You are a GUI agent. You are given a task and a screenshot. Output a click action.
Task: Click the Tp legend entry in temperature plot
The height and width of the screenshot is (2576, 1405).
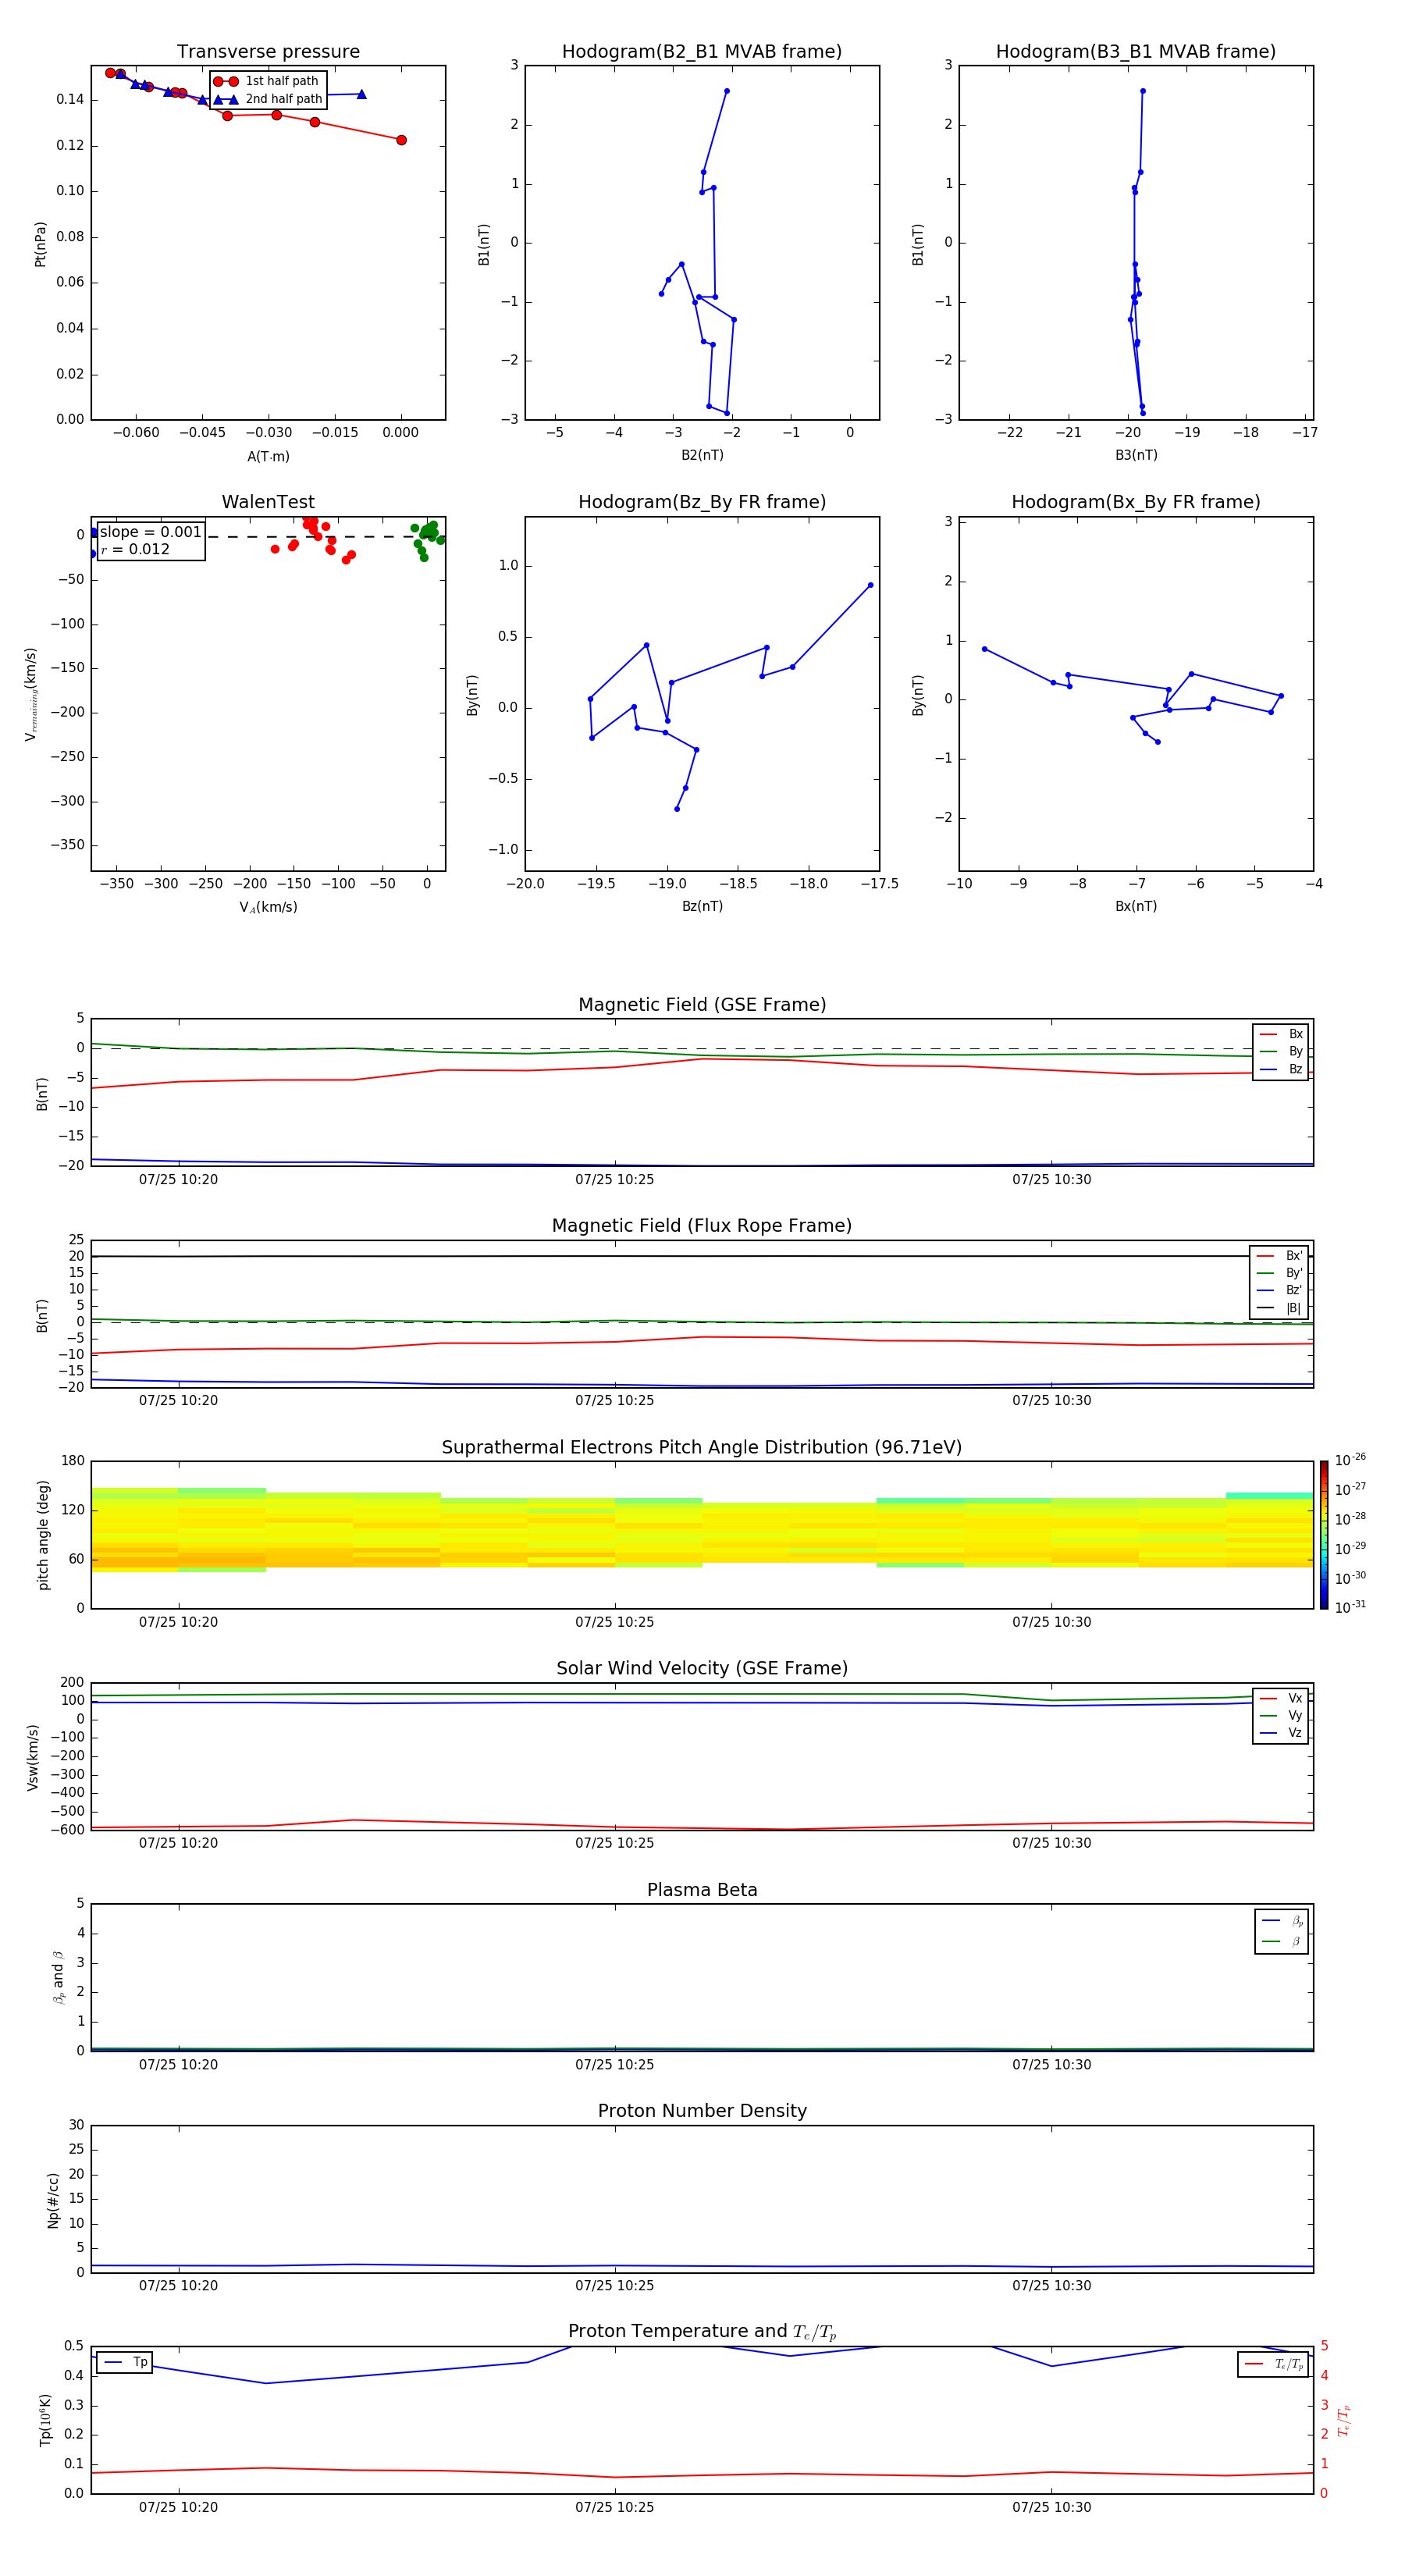[x=124, y=2362]
